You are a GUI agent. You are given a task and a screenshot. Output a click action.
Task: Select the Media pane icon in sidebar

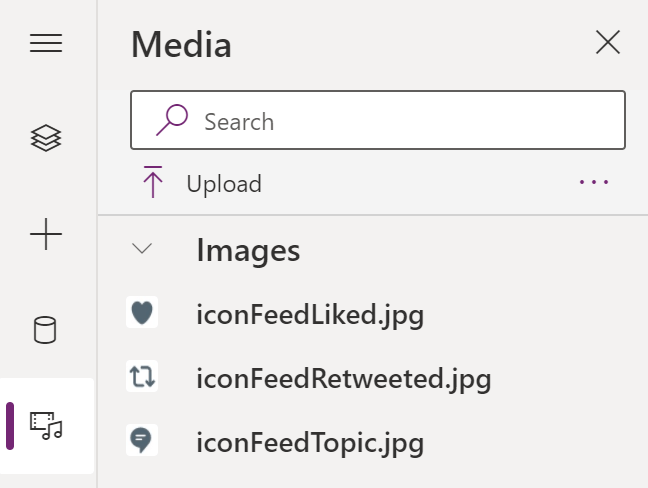46,425
